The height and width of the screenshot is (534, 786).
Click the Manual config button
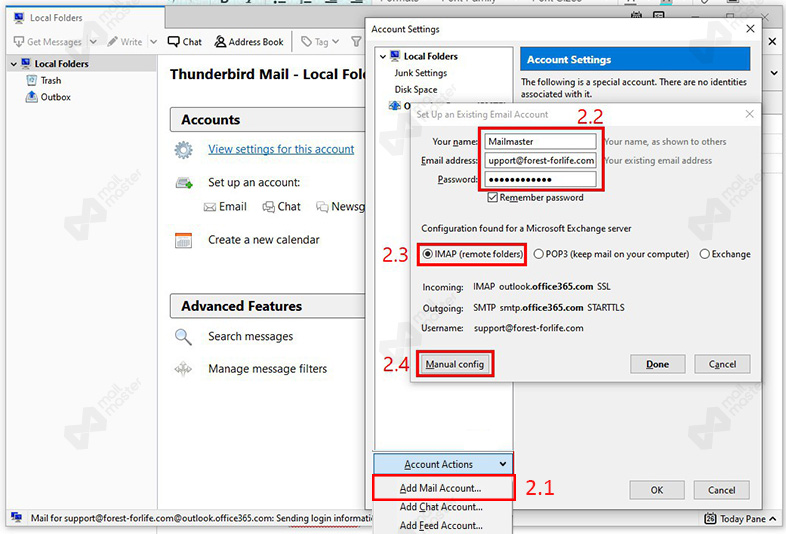point(455,365)
